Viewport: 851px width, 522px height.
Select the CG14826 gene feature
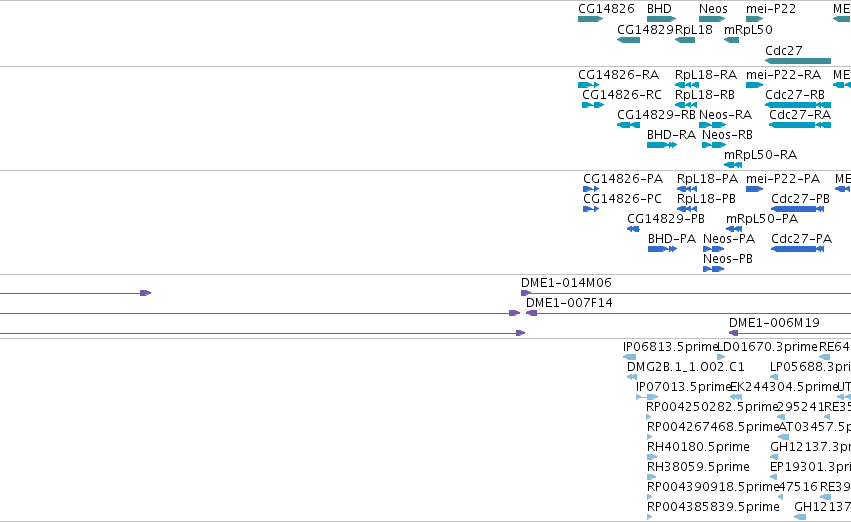pyautogui.click(x=590, y=19)
